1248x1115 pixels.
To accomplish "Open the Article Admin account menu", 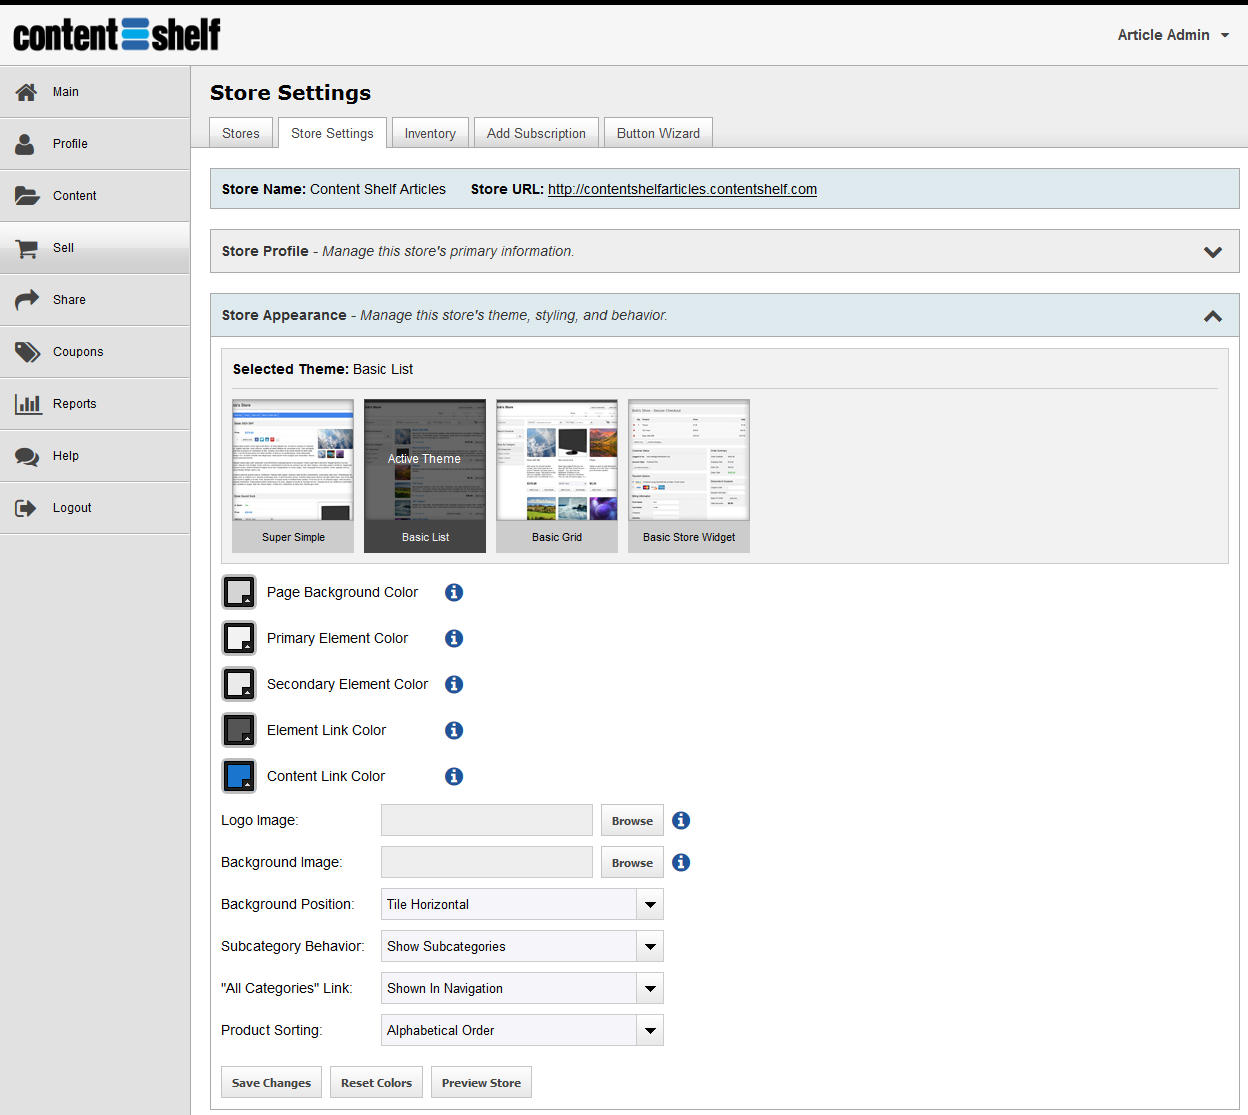I will point(1173,35).
